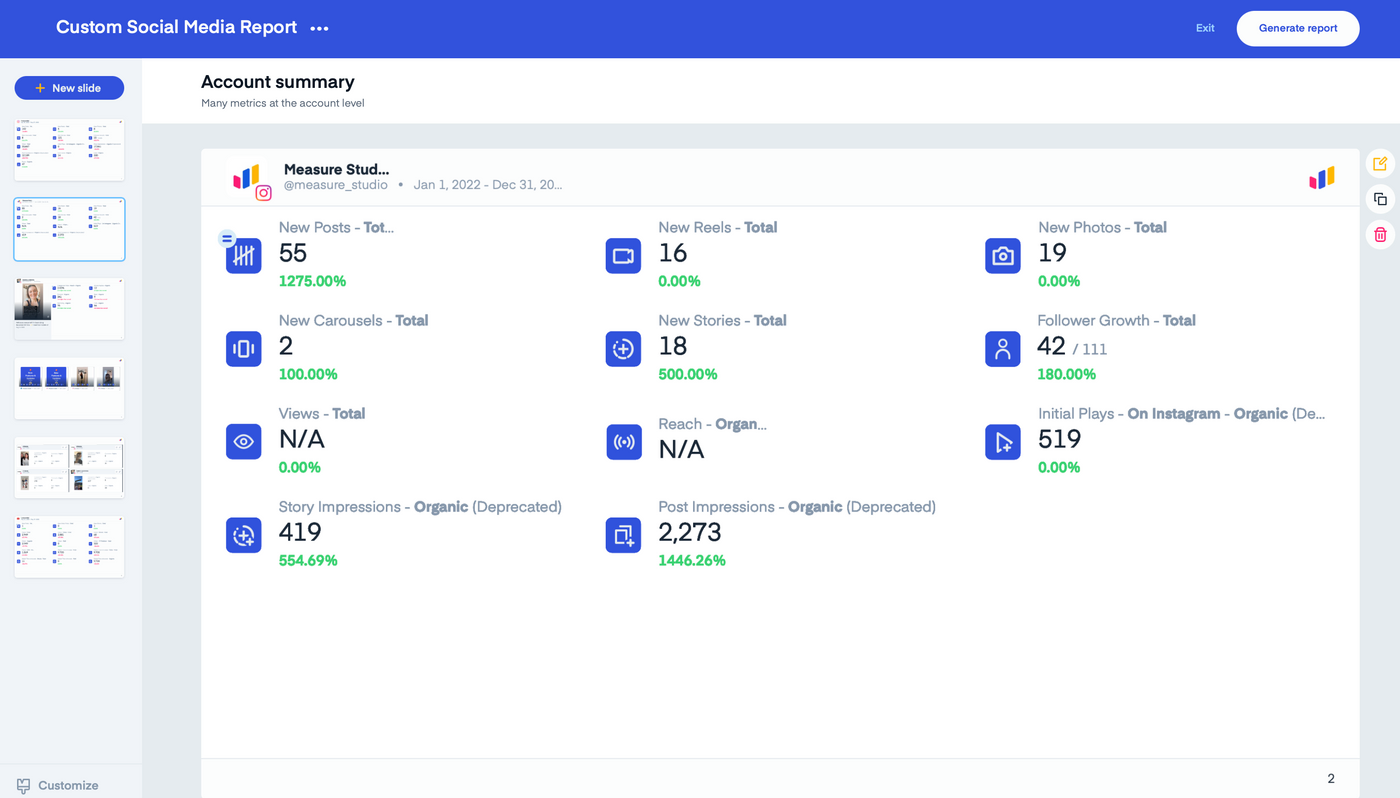Click the Post Impressions value 2,273
The image size is (1400, 798).
click(x=690, y=533)
